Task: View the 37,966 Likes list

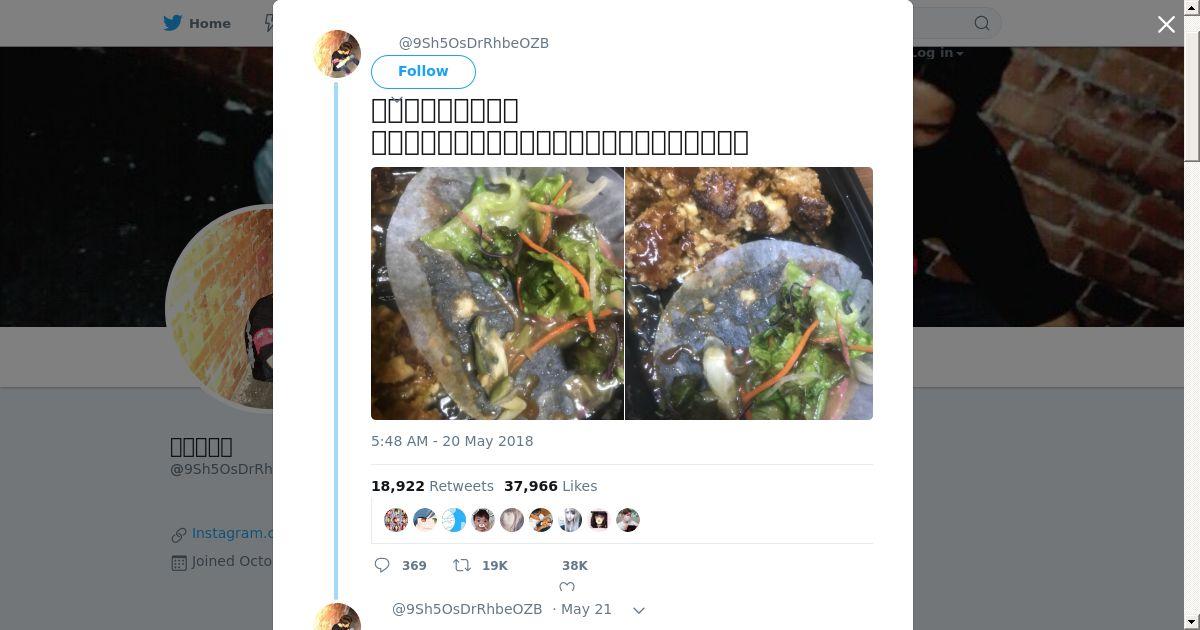Action: (550, 486)
